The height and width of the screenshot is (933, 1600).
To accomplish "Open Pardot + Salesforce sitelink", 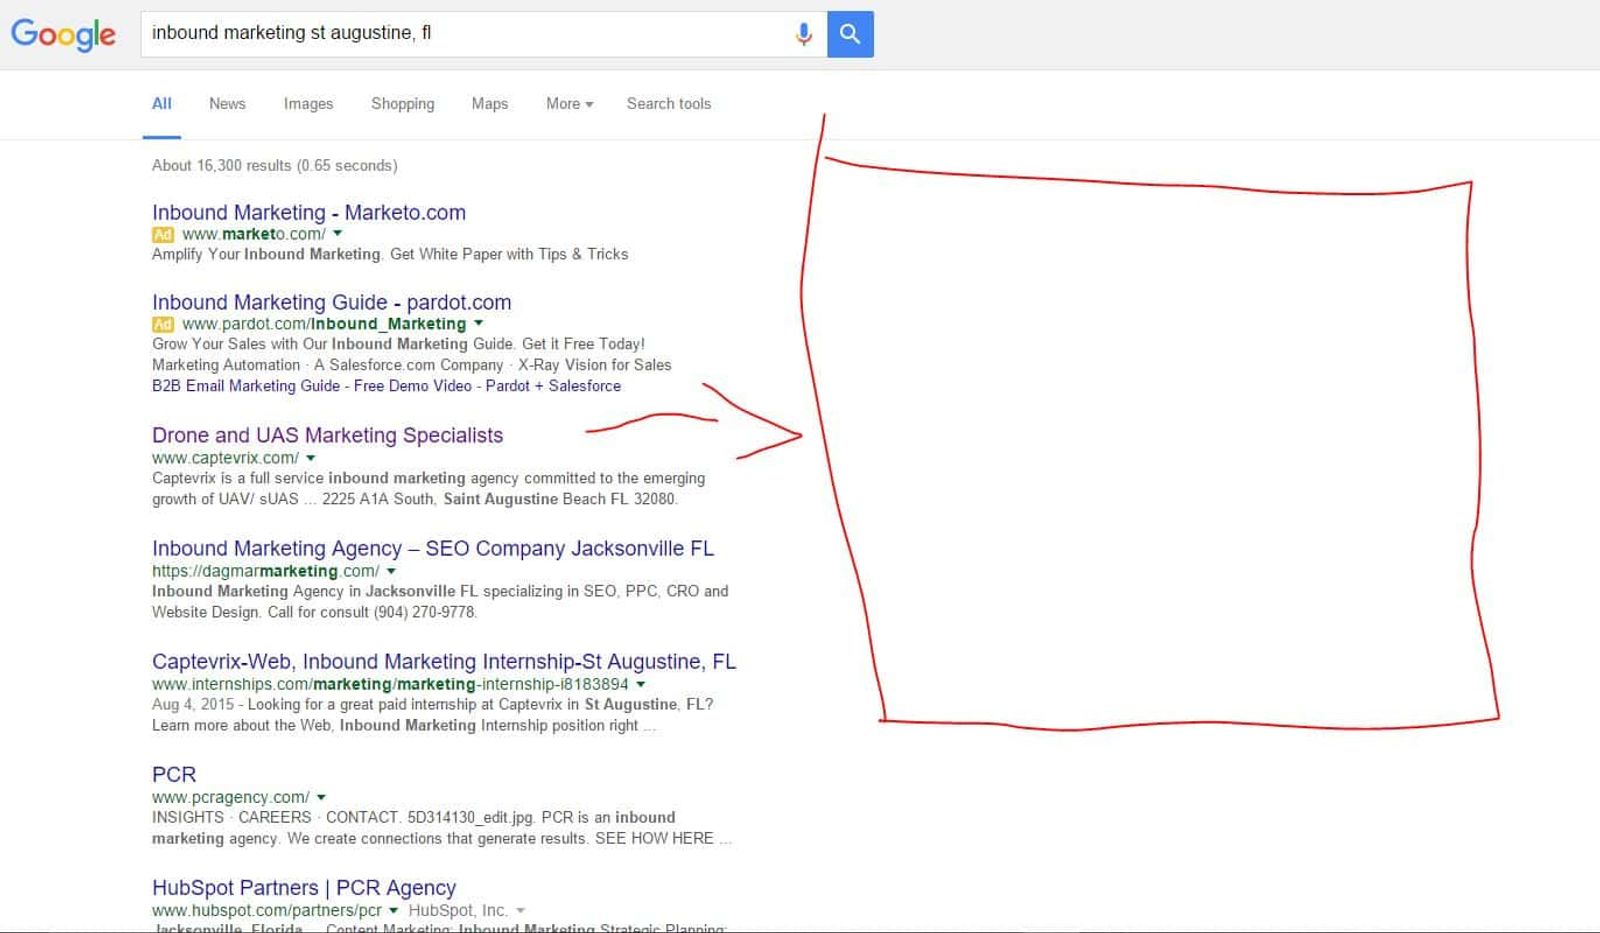I will pos(553,386).
